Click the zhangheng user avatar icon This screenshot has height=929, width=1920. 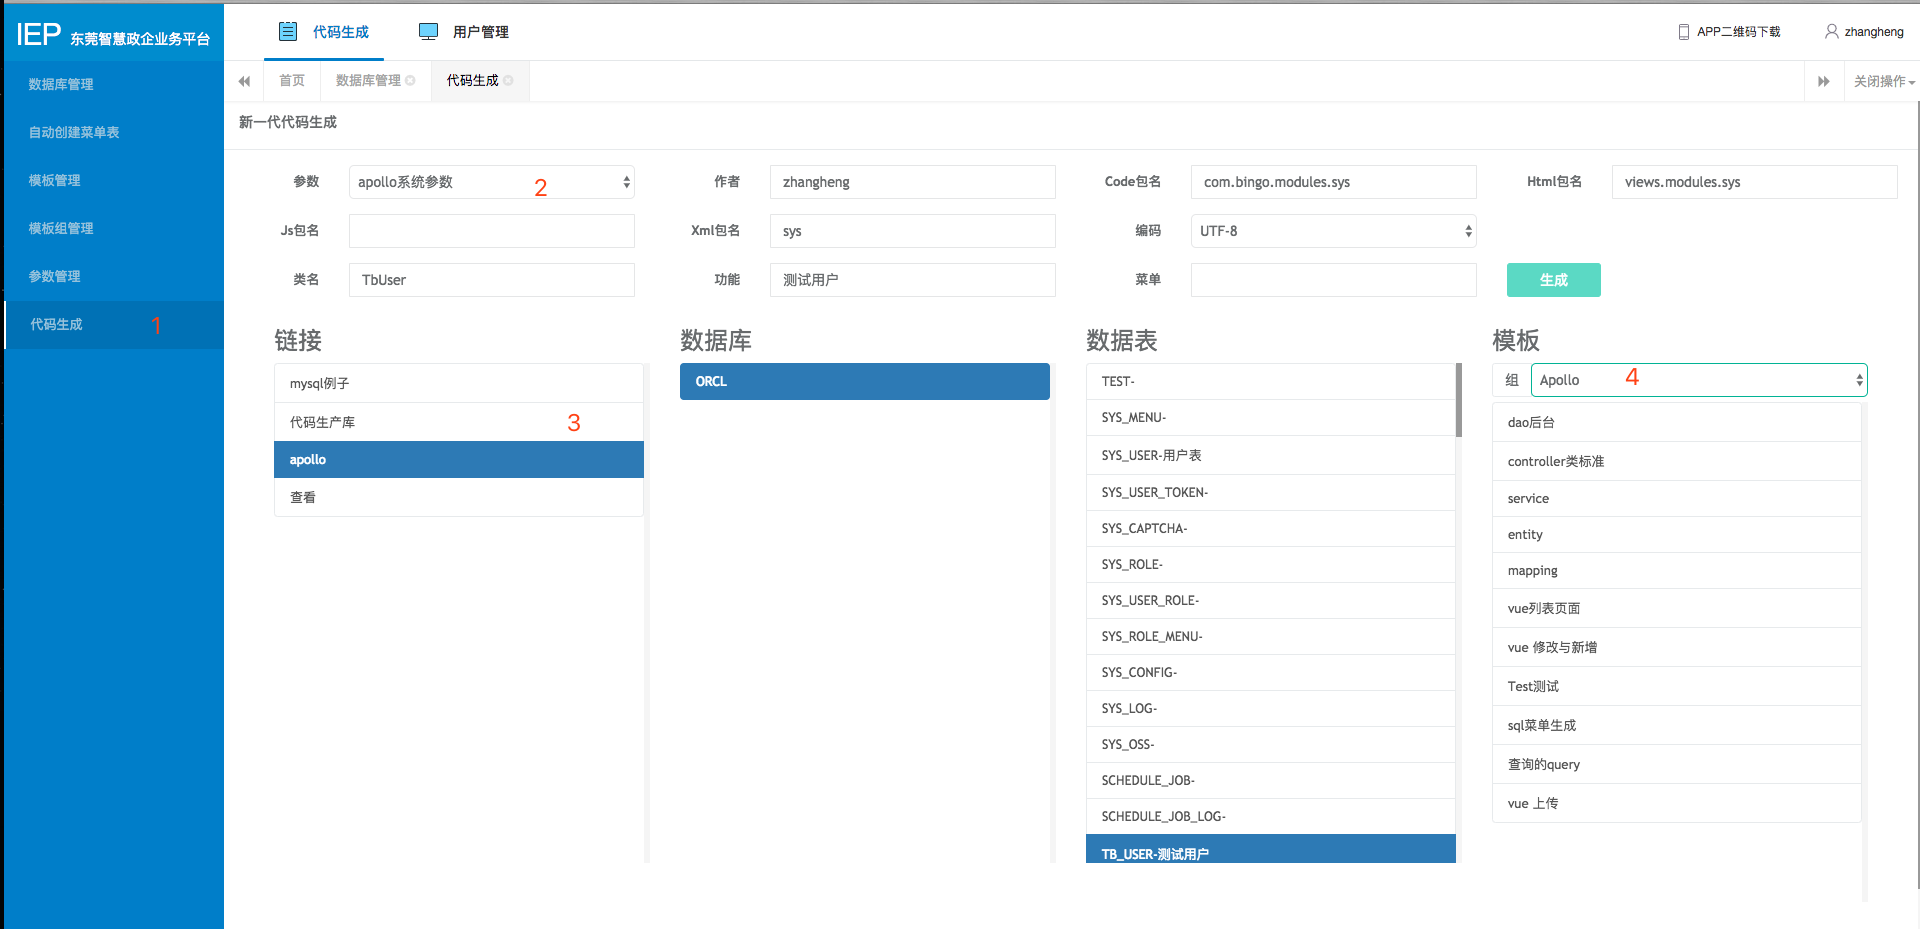coord(1832,31)
